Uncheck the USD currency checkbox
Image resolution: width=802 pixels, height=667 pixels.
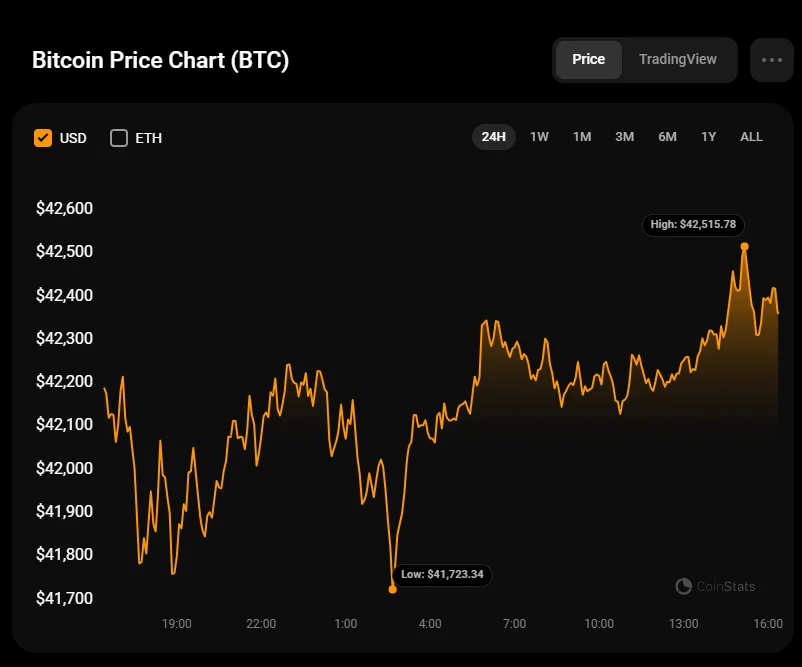point(43,138)
